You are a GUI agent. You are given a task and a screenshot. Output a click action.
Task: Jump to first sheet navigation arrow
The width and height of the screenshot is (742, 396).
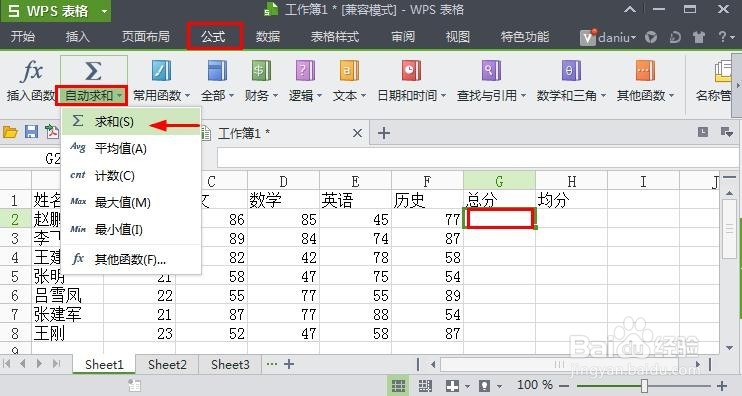(x=7, y=363)
